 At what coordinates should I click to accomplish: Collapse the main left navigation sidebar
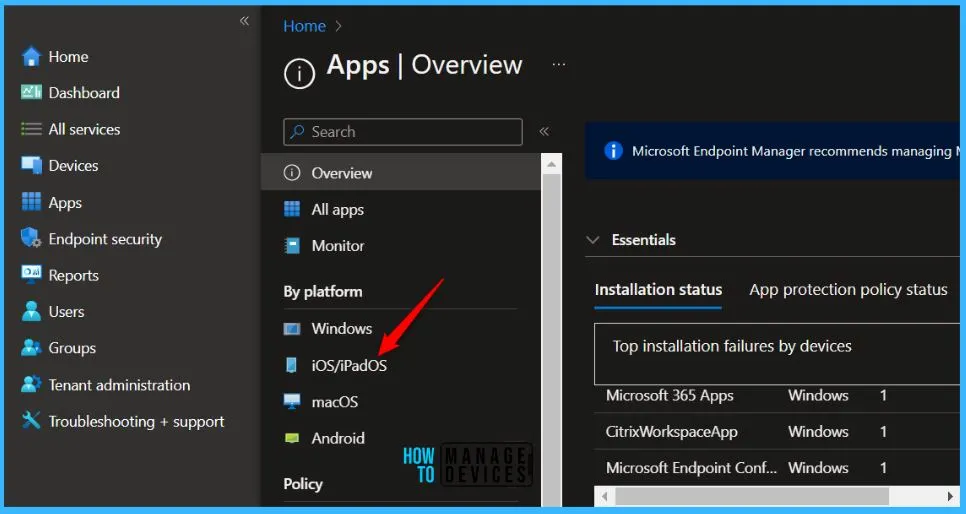(x=244, y=21)
